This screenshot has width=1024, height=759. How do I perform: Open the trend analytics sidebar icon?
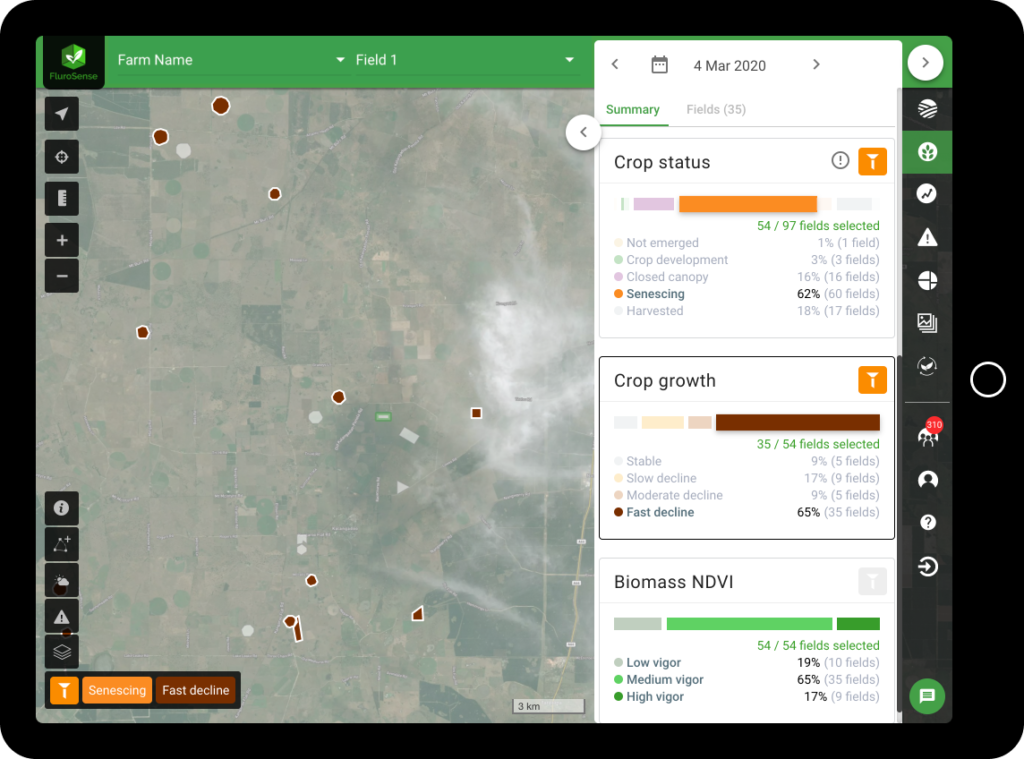[x=927, y=194]
